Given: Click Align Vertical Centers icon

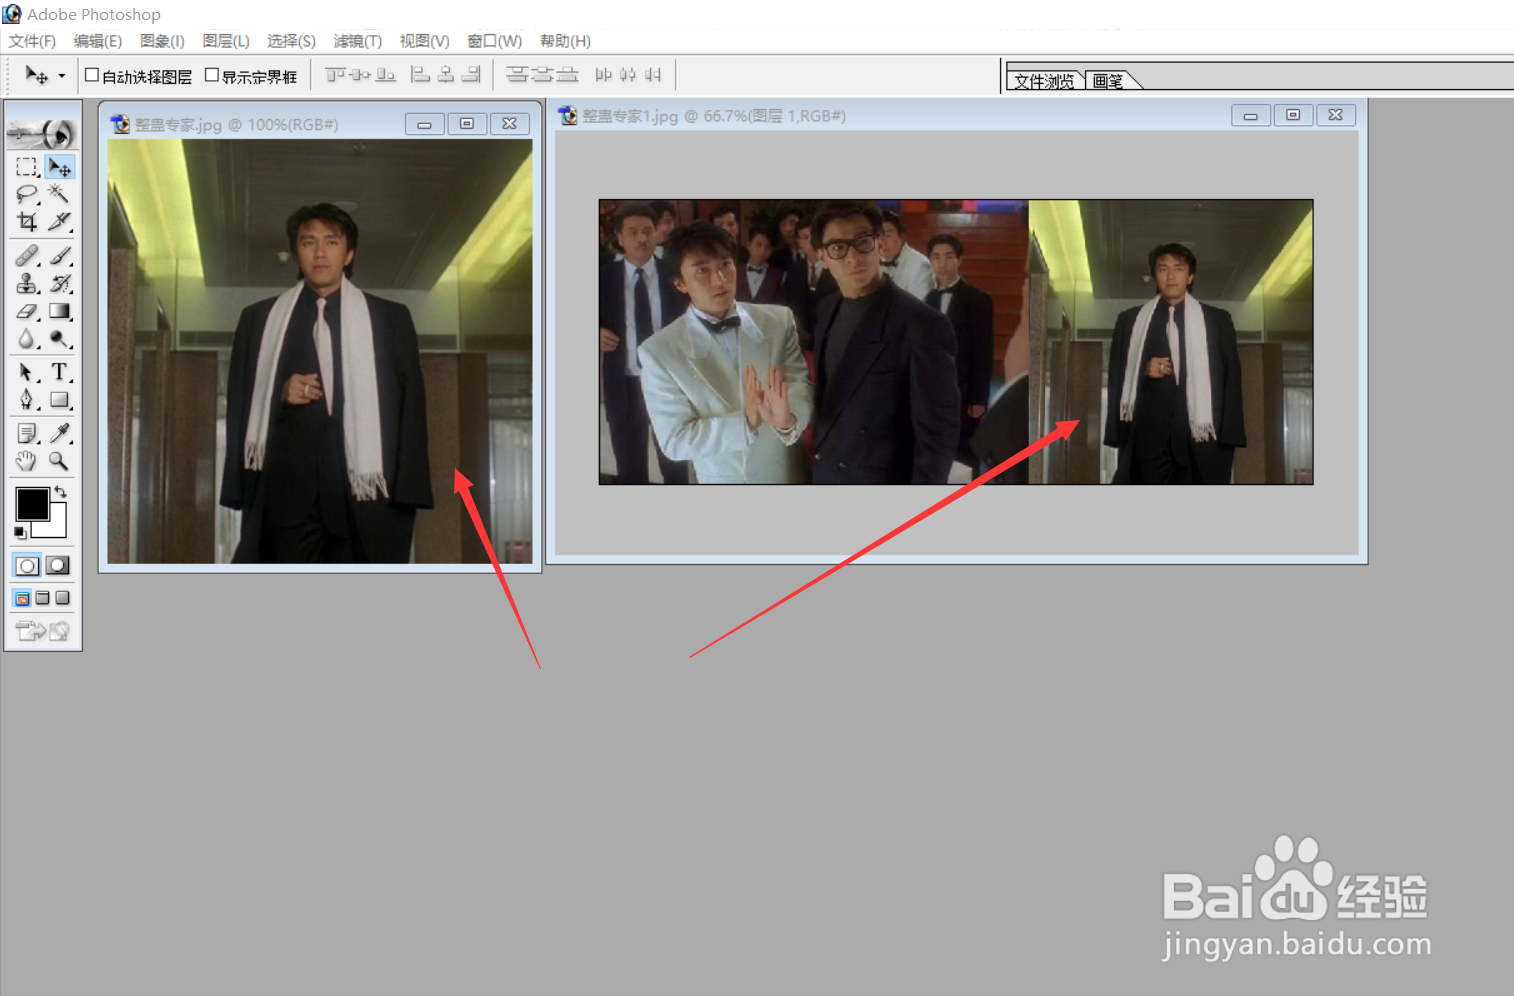Looking at the screenshot, I should tap(360, 75).
